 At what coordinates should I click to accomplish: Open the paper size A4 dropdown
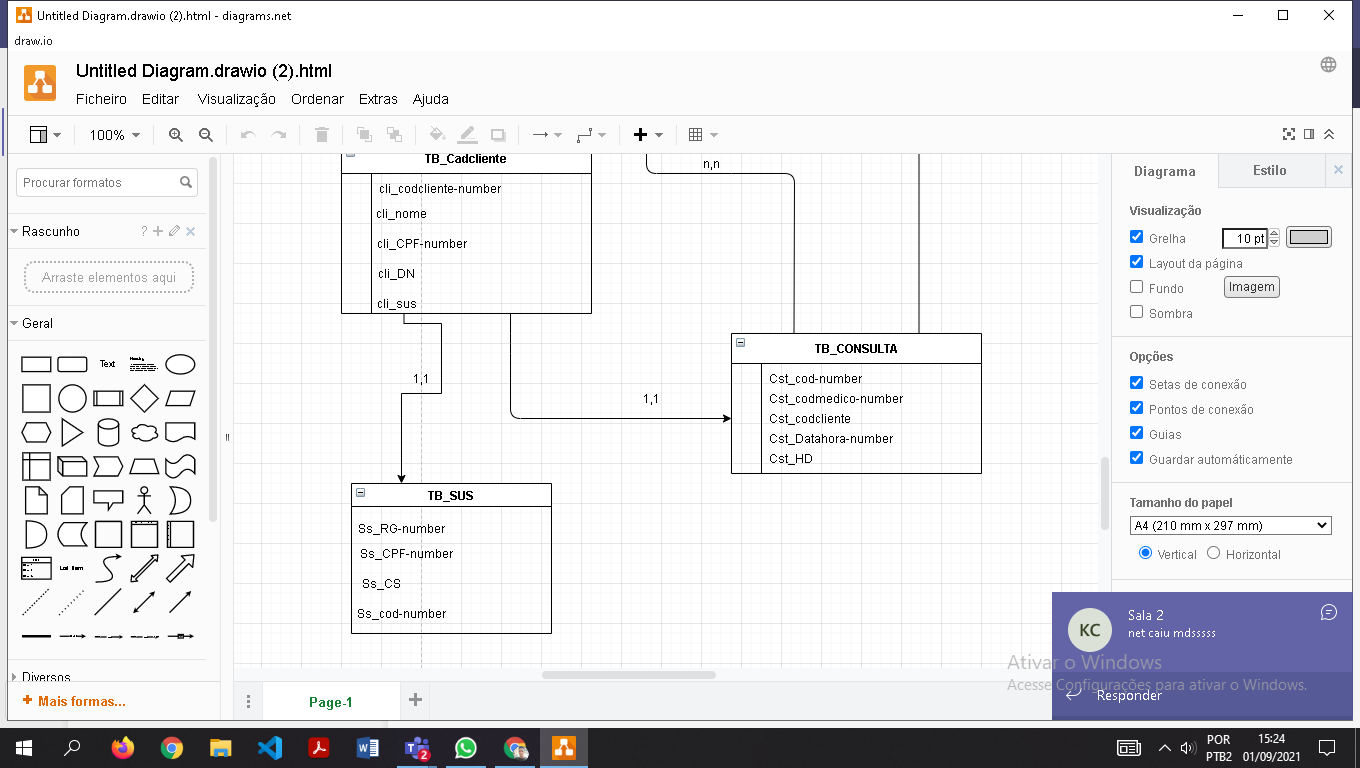(1230, 525)
